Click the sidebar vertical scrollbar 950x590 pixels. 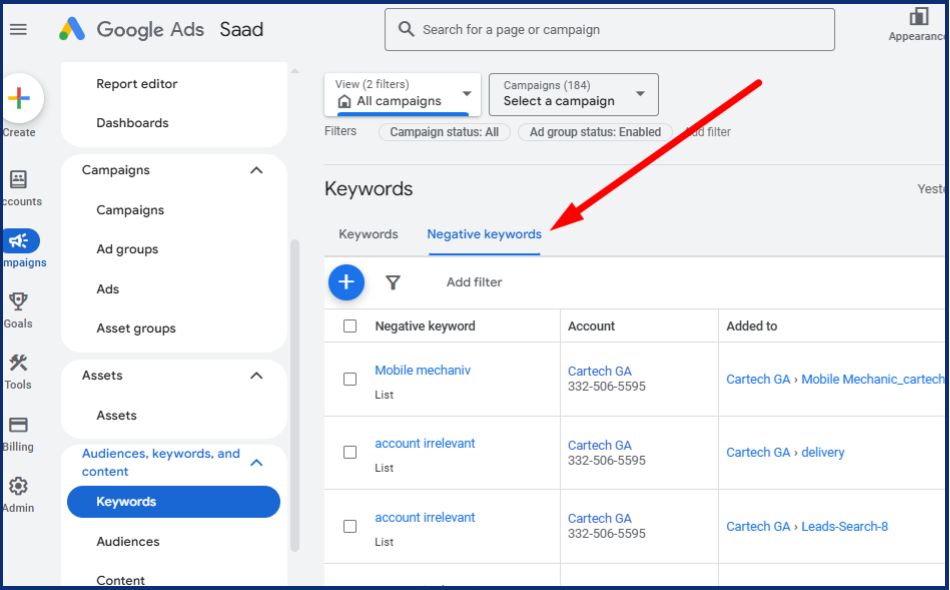[x=295, y=395]
